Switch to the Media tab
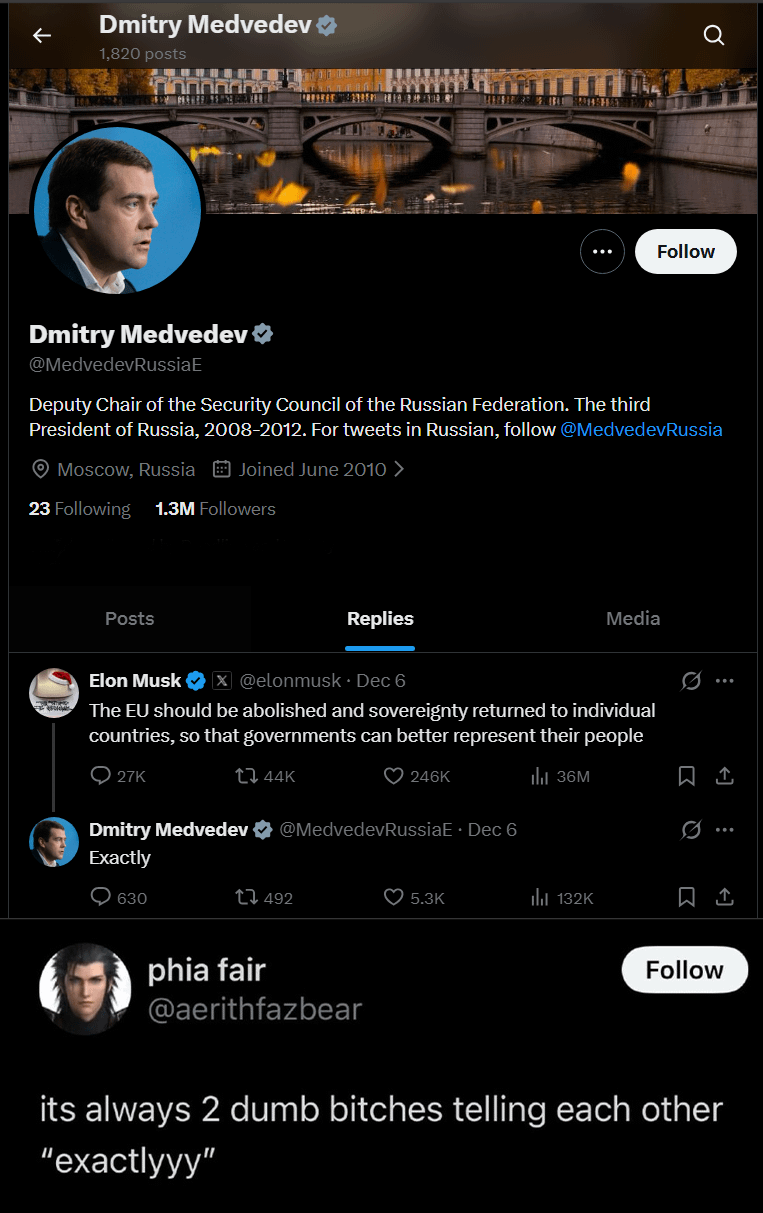 (633, 618)
